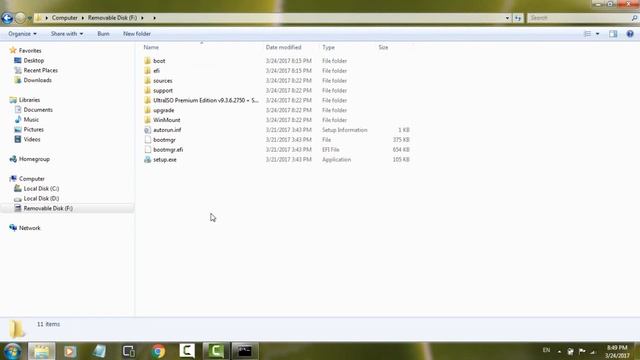Sort by the Date modified column
The height and width of the screenshot is (360, 640).
(283, 47)
